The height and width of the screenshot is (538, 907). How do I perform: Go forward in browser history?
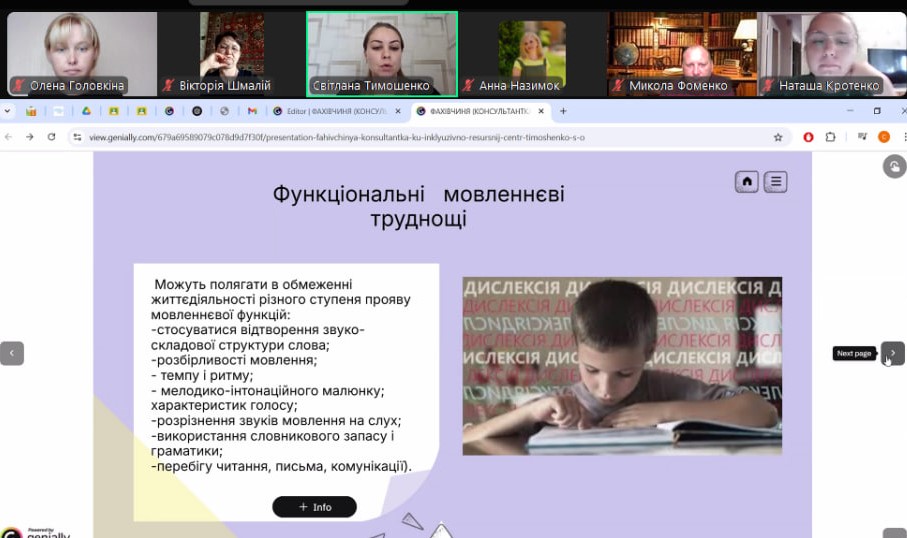click(x=30, y=137)
